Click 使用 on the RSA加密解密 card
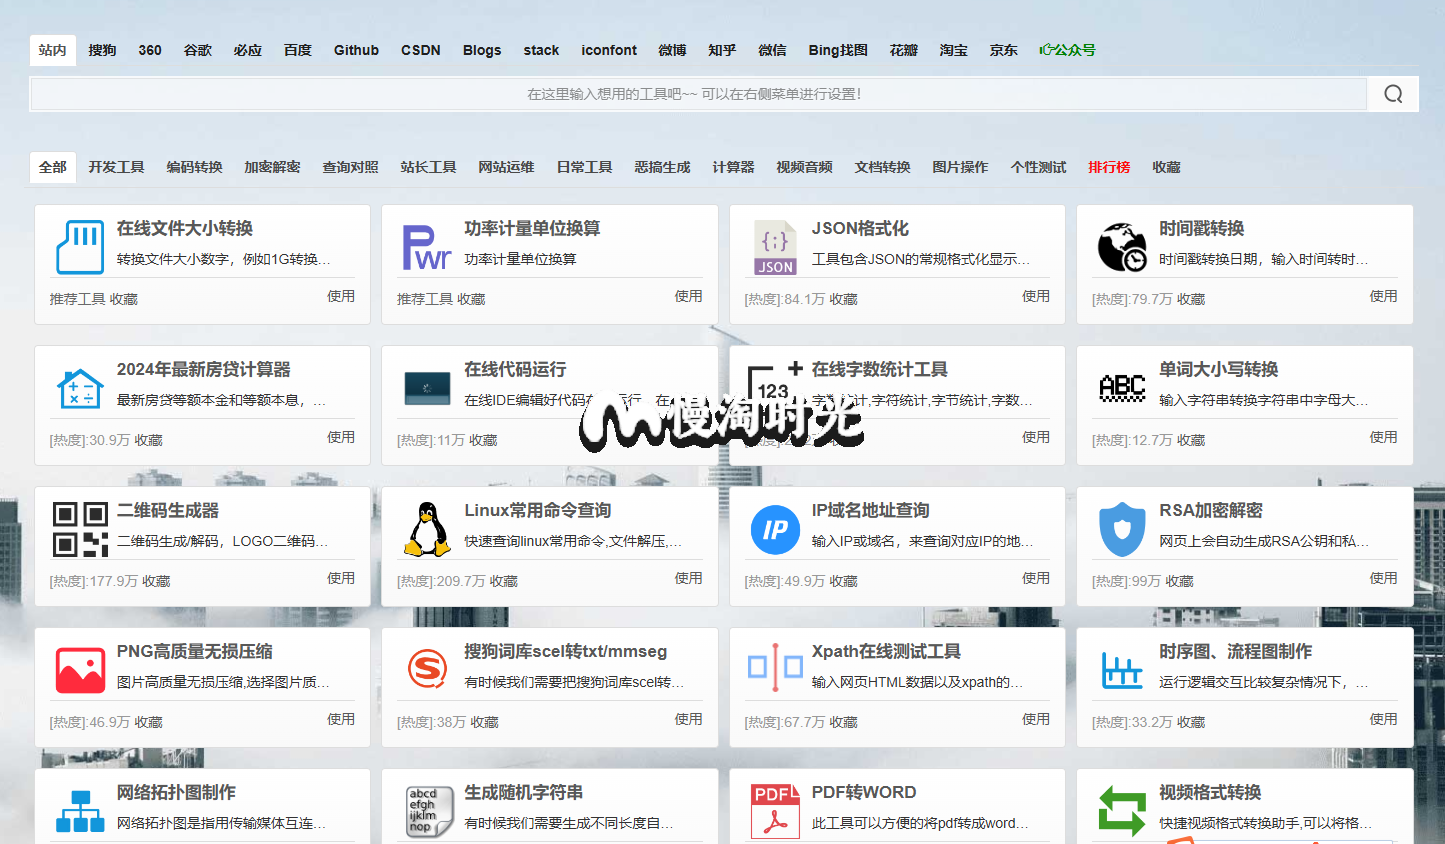1445x844 pixels. tap(1383, 578)
